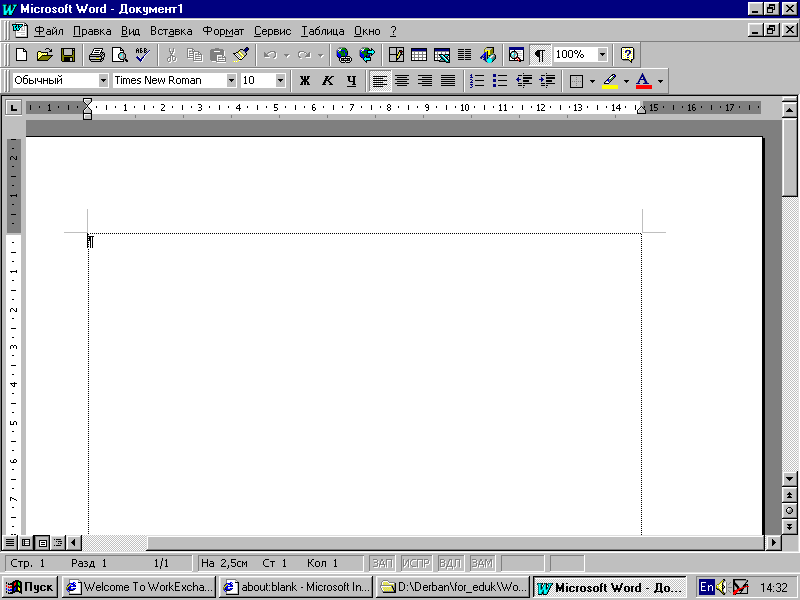The width and height of the screenshot is (800, 600).
Task: Apply the yellow highlight marker
Action: [x=610, y=81]
